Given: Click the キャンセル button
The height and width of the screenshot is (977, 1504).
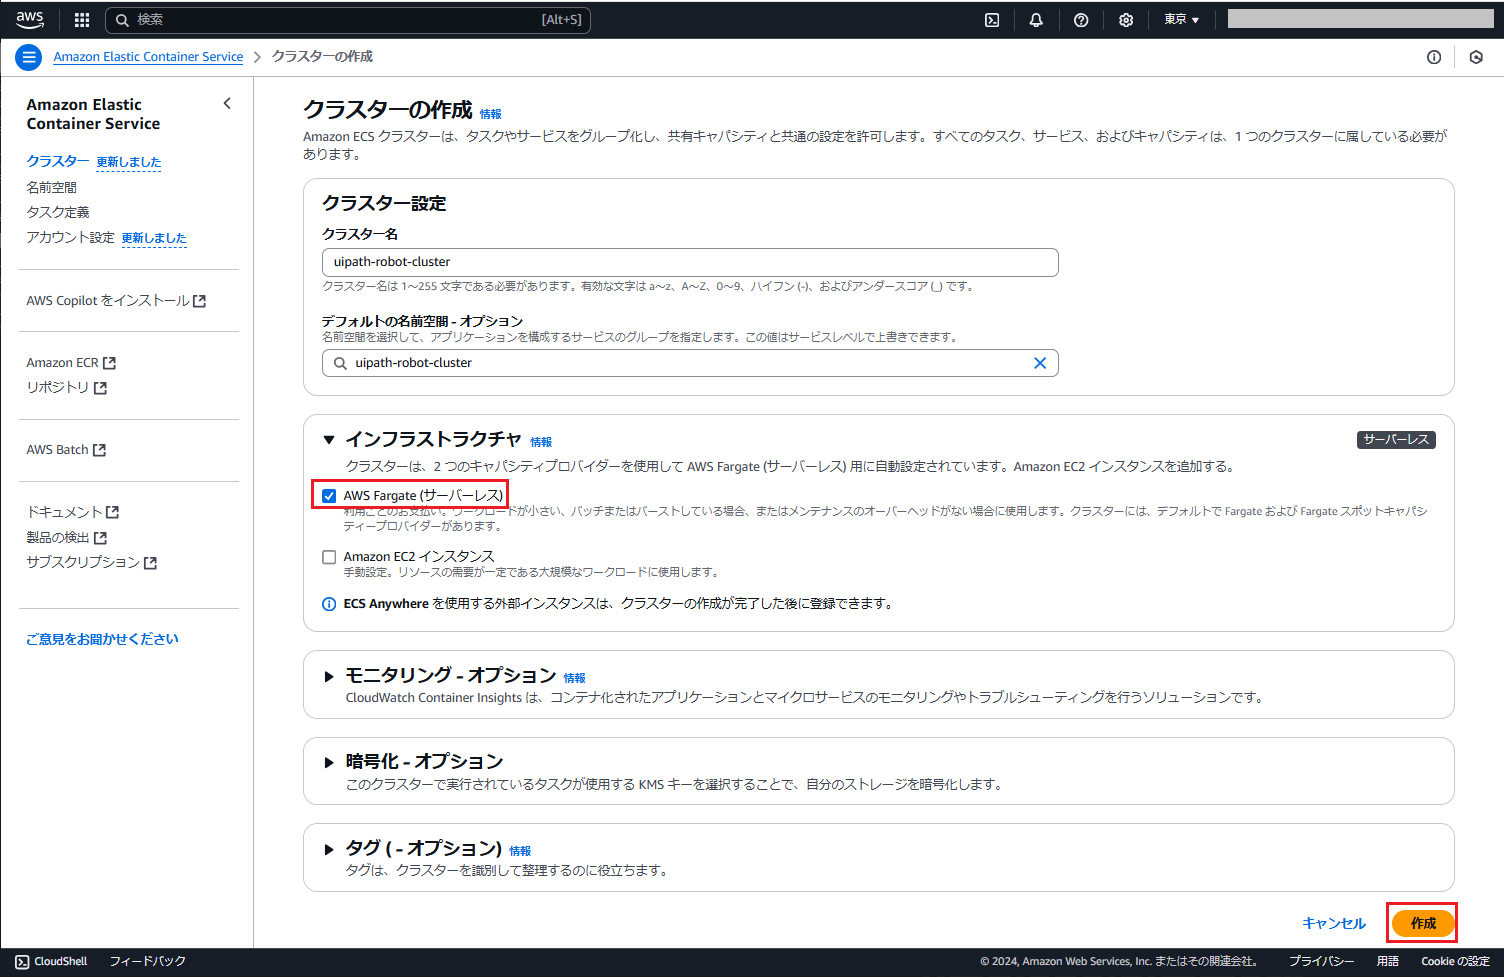Looking at the screenshot, I should 1334,923.
